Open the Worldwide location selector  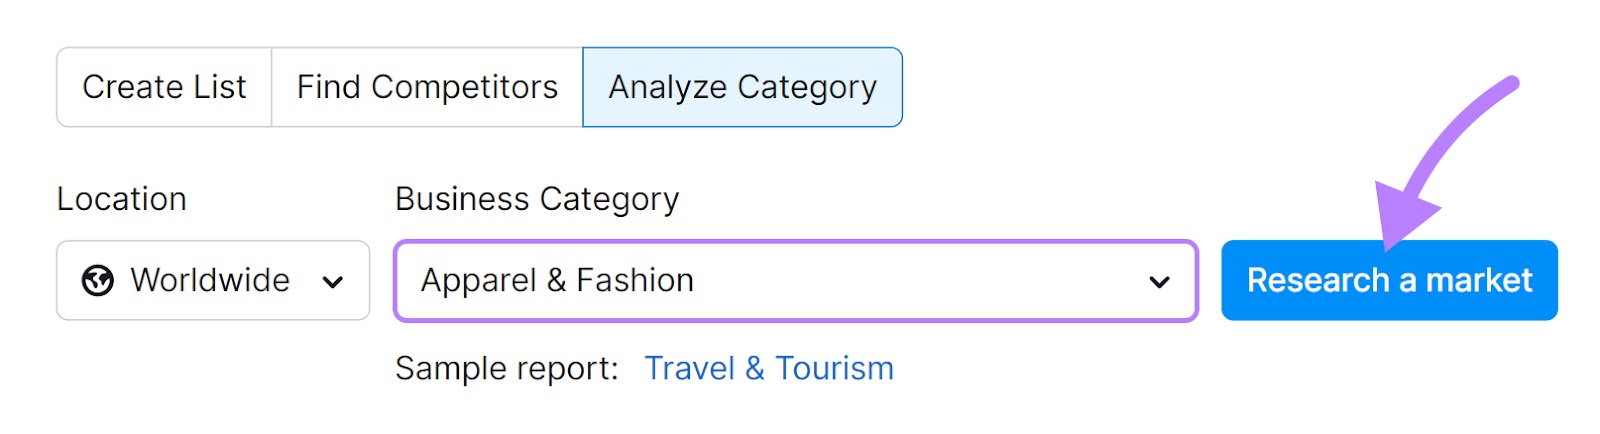[x=213, y=281]
